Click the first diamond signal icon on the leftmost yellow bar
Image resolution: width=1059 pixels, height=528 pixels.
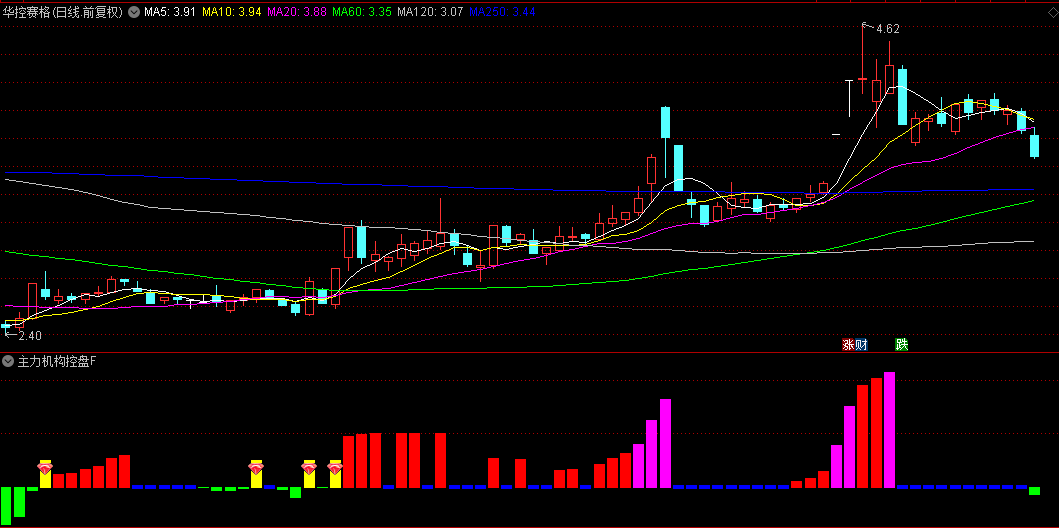point(45,467)
